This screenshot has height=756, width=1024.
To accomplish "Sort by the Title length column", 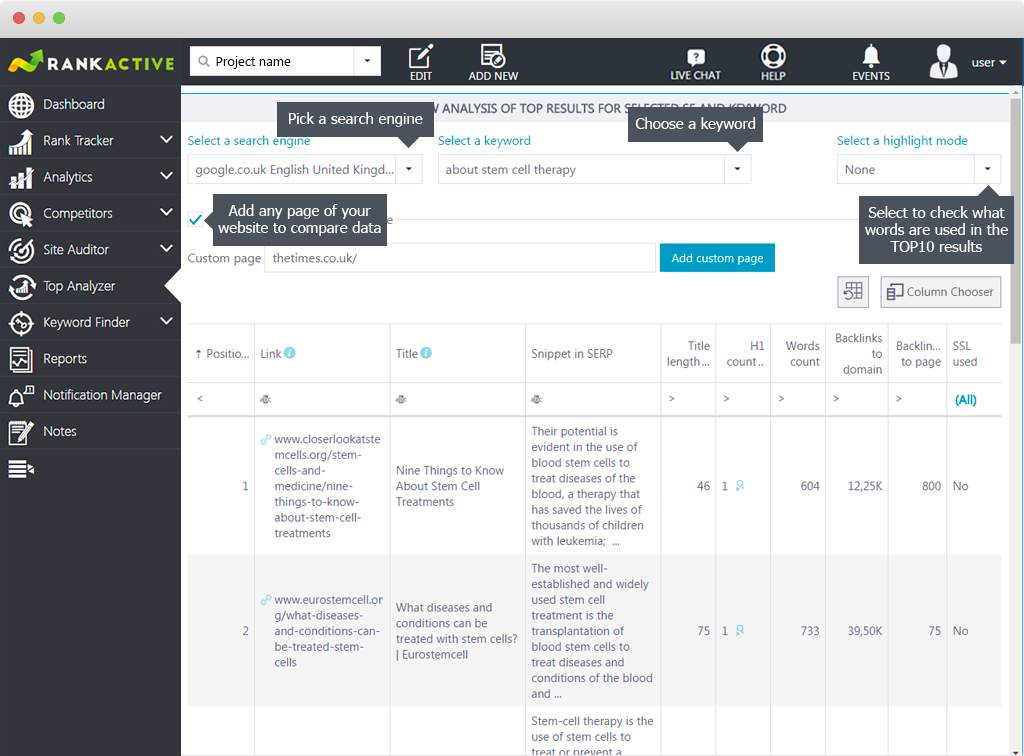I will 688,354.
